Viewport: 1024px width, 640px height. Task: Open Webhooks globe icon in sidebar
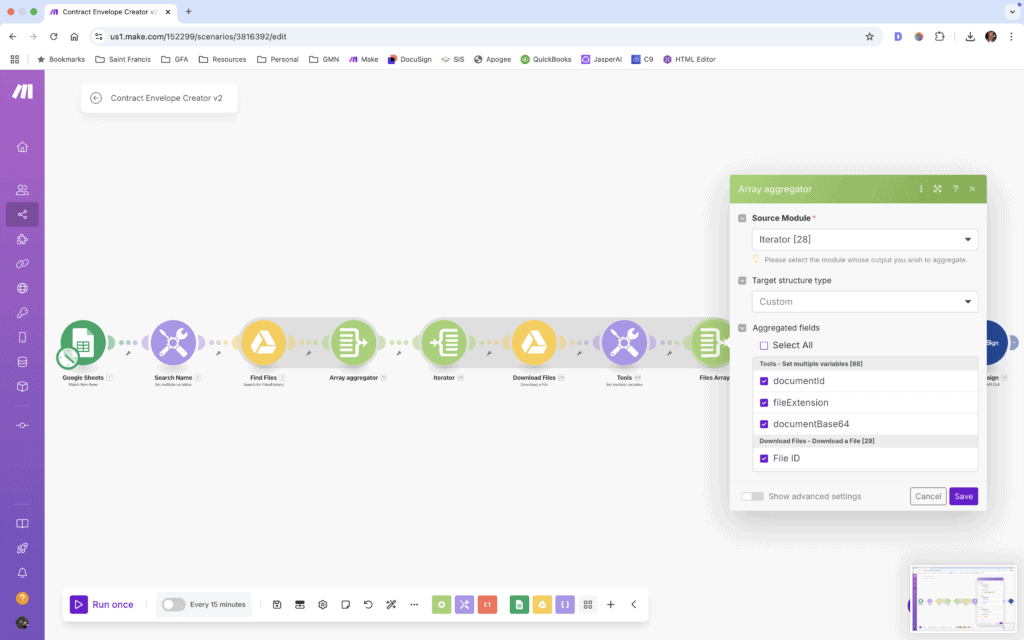[x=22, y=288]
